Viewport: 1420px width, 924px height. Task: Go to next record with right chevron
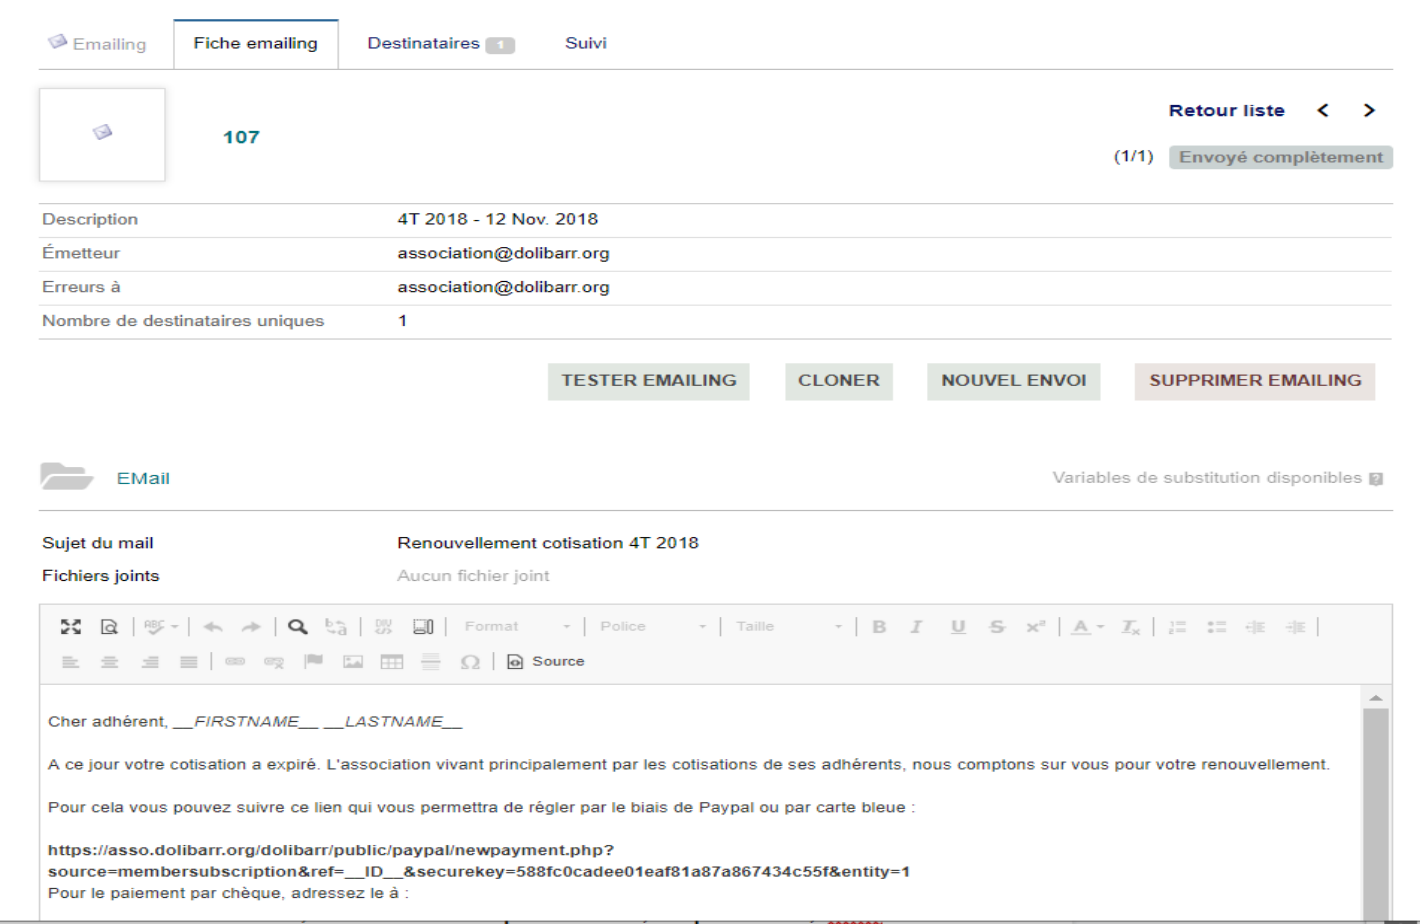click(1369, 111)
